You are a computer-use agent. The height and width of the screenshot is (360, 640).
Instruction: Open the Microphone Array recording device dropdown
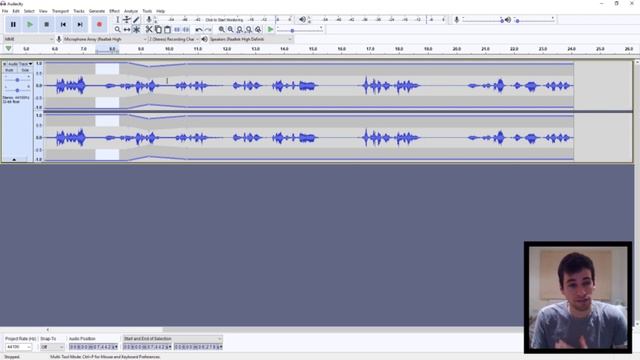coord(105,39)
